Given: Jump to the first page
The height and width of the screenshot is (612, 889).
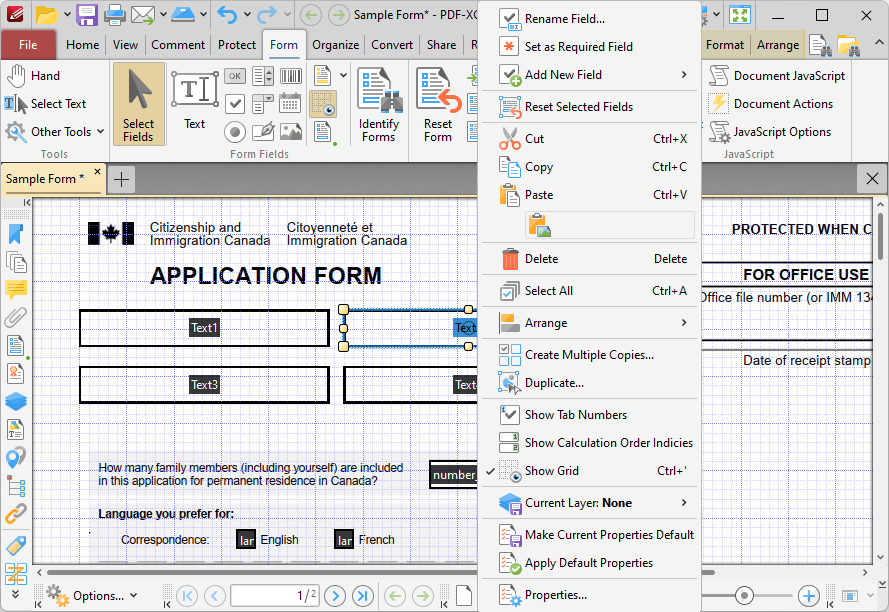Looking at the screenshot, I should (187, 596).
